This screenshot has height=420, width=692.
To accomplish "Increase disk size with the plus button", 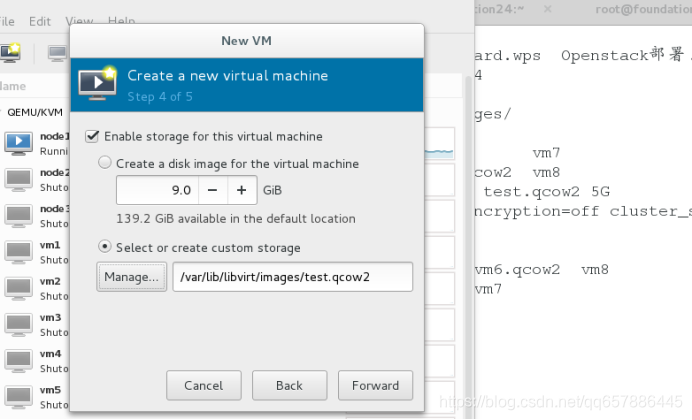I will pos(241,190).
